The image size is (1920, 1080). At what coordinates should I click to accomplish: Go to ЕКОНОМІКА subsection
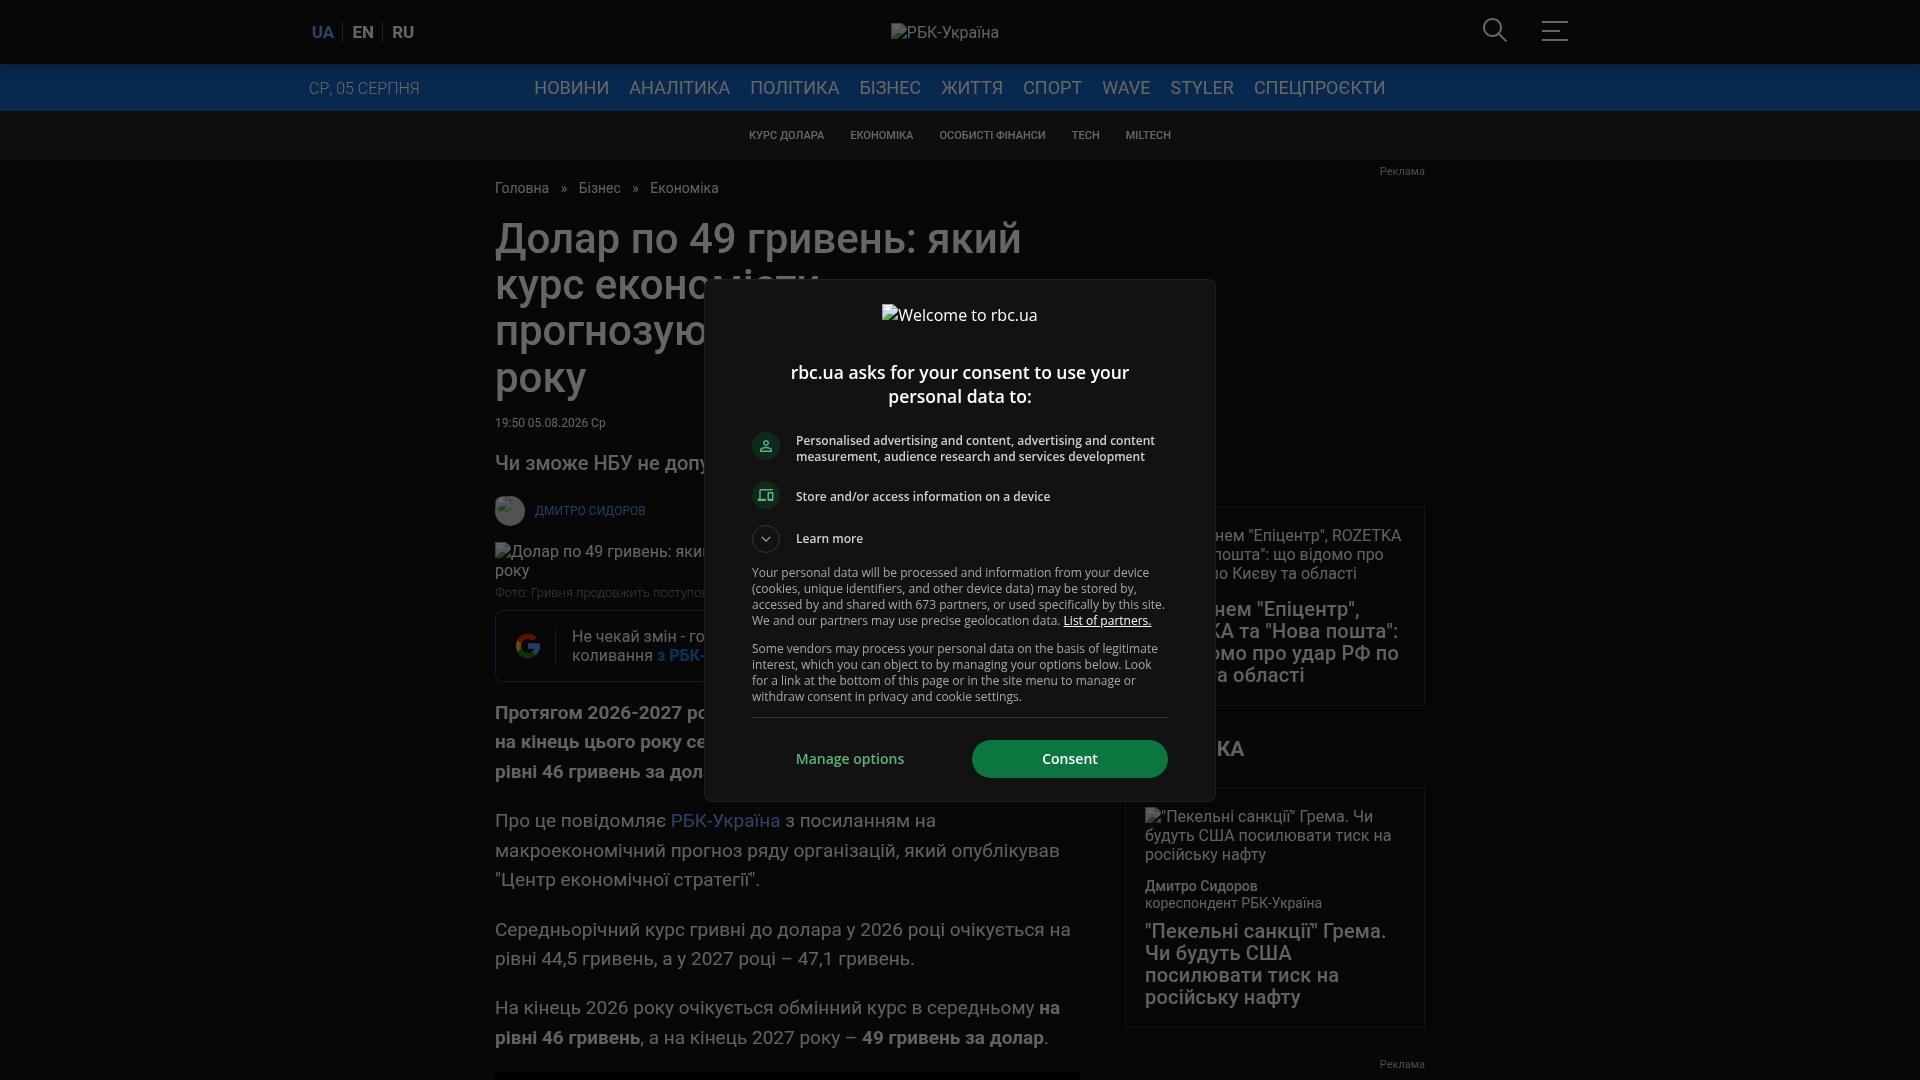[x=881, y=135]
